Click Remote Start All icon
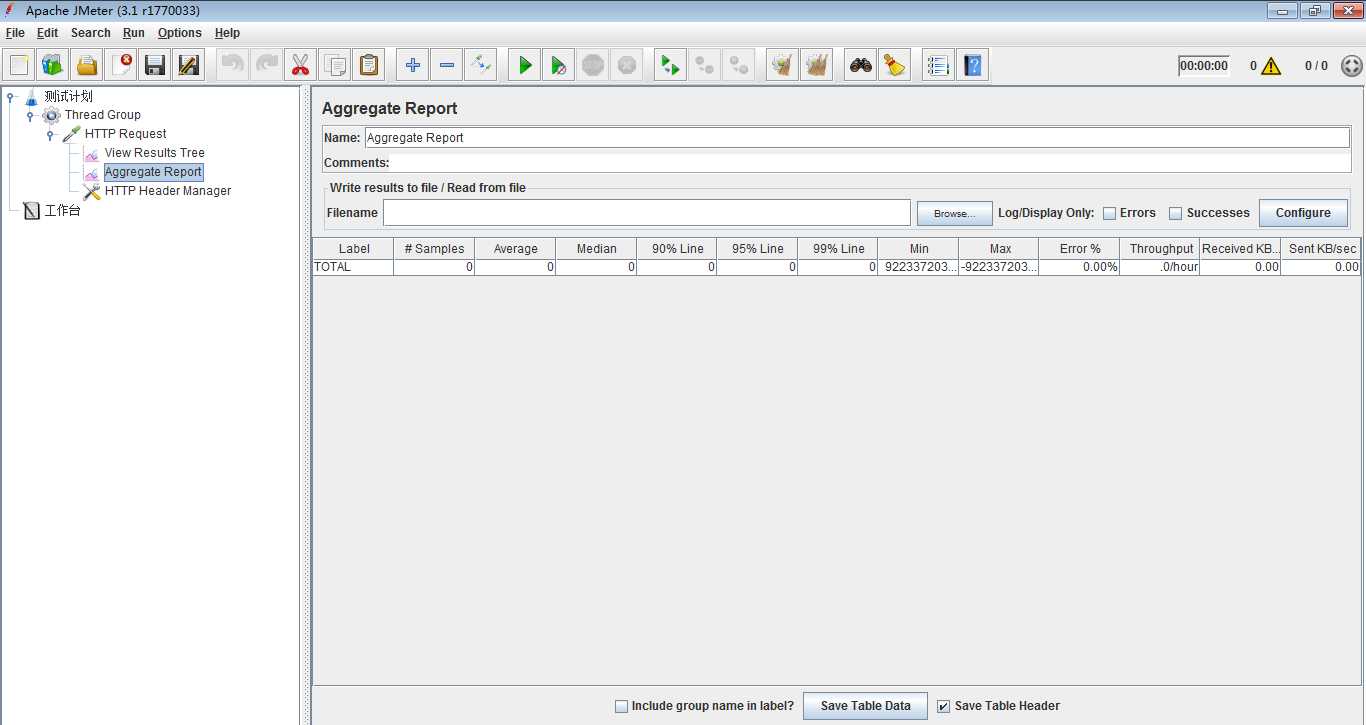Viewport: 1366px width, 725px height. pyautogui.click(x=671, y=66)
